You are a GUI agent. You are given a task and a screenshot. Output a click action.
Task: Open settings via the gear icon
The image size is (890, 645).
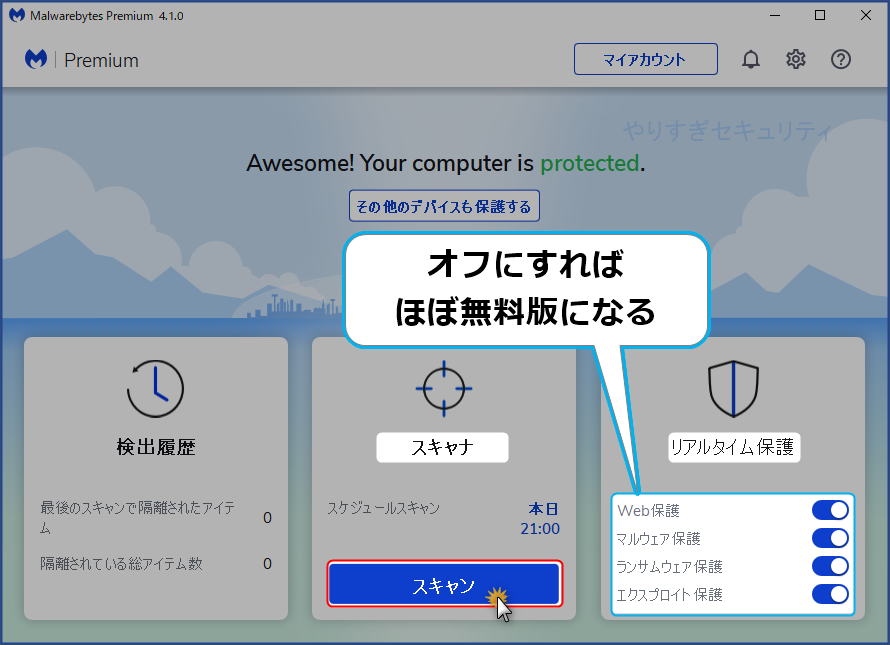tap(795, 59)
